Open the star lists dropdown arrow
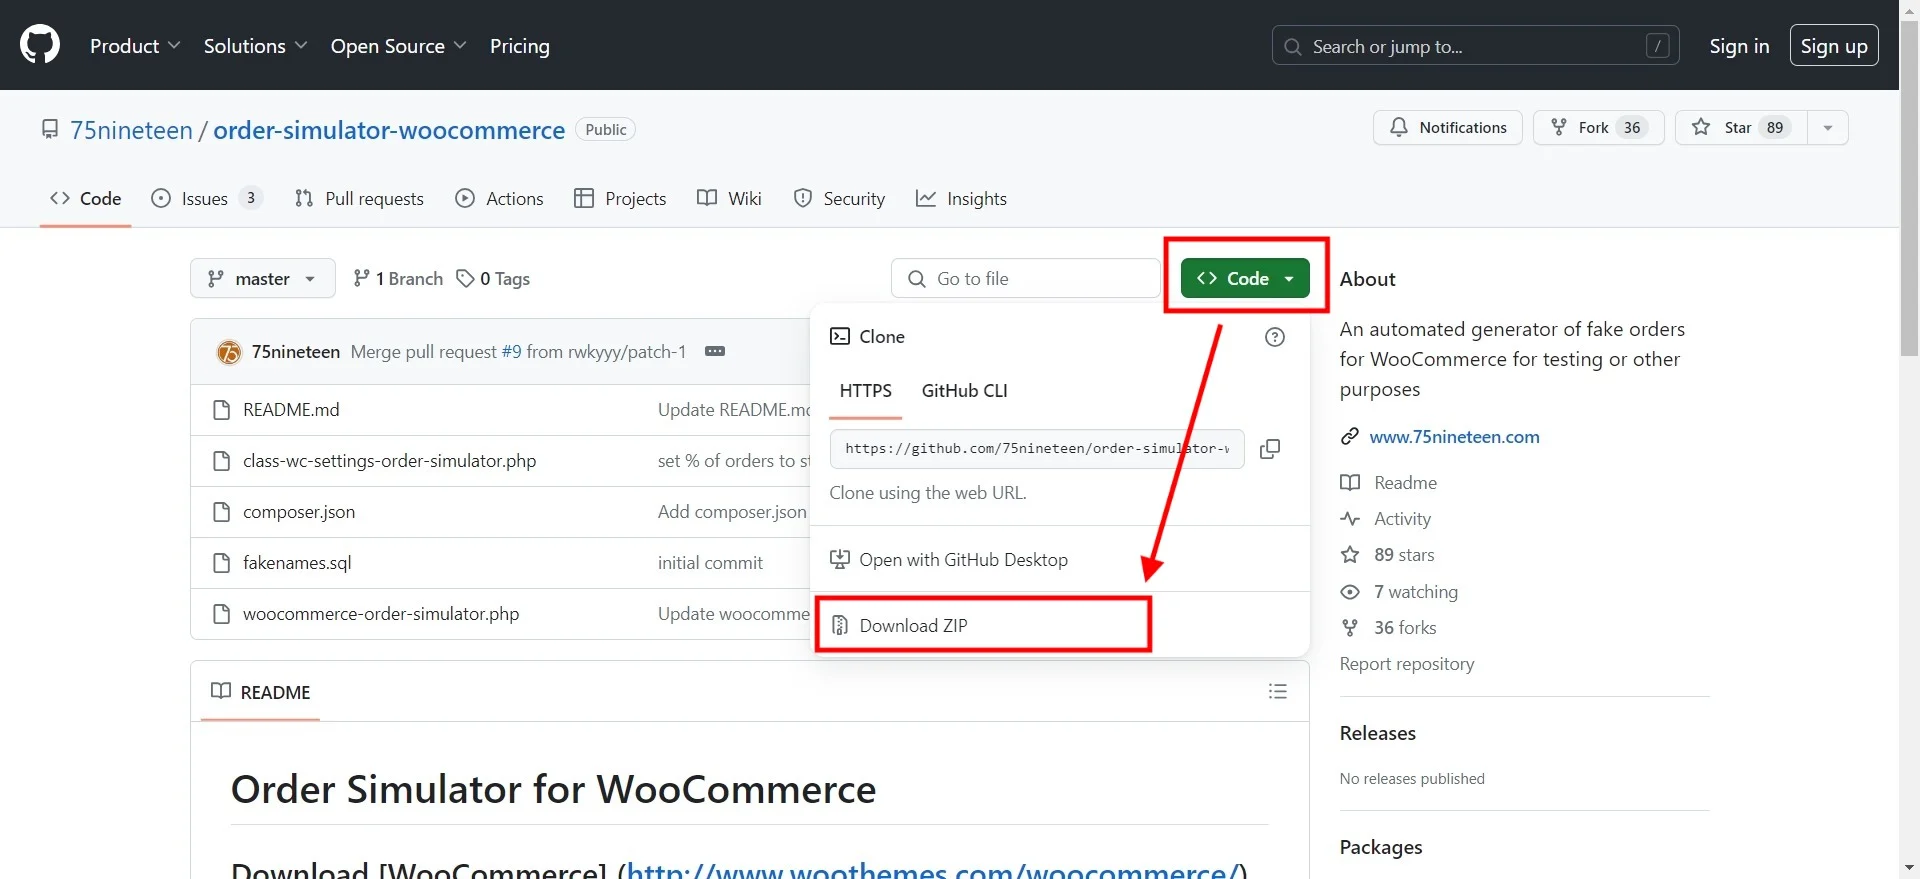 click(x=1828, y=127)
